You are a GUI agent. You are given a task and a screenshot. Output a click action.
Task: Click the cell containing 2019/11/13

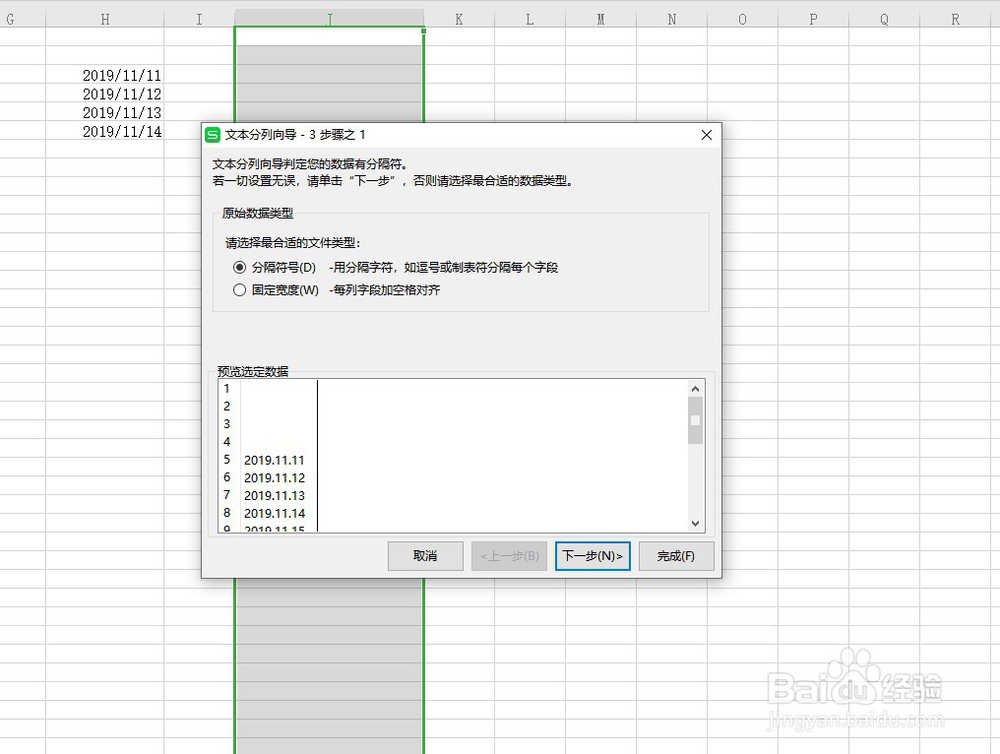pos(120,112)
